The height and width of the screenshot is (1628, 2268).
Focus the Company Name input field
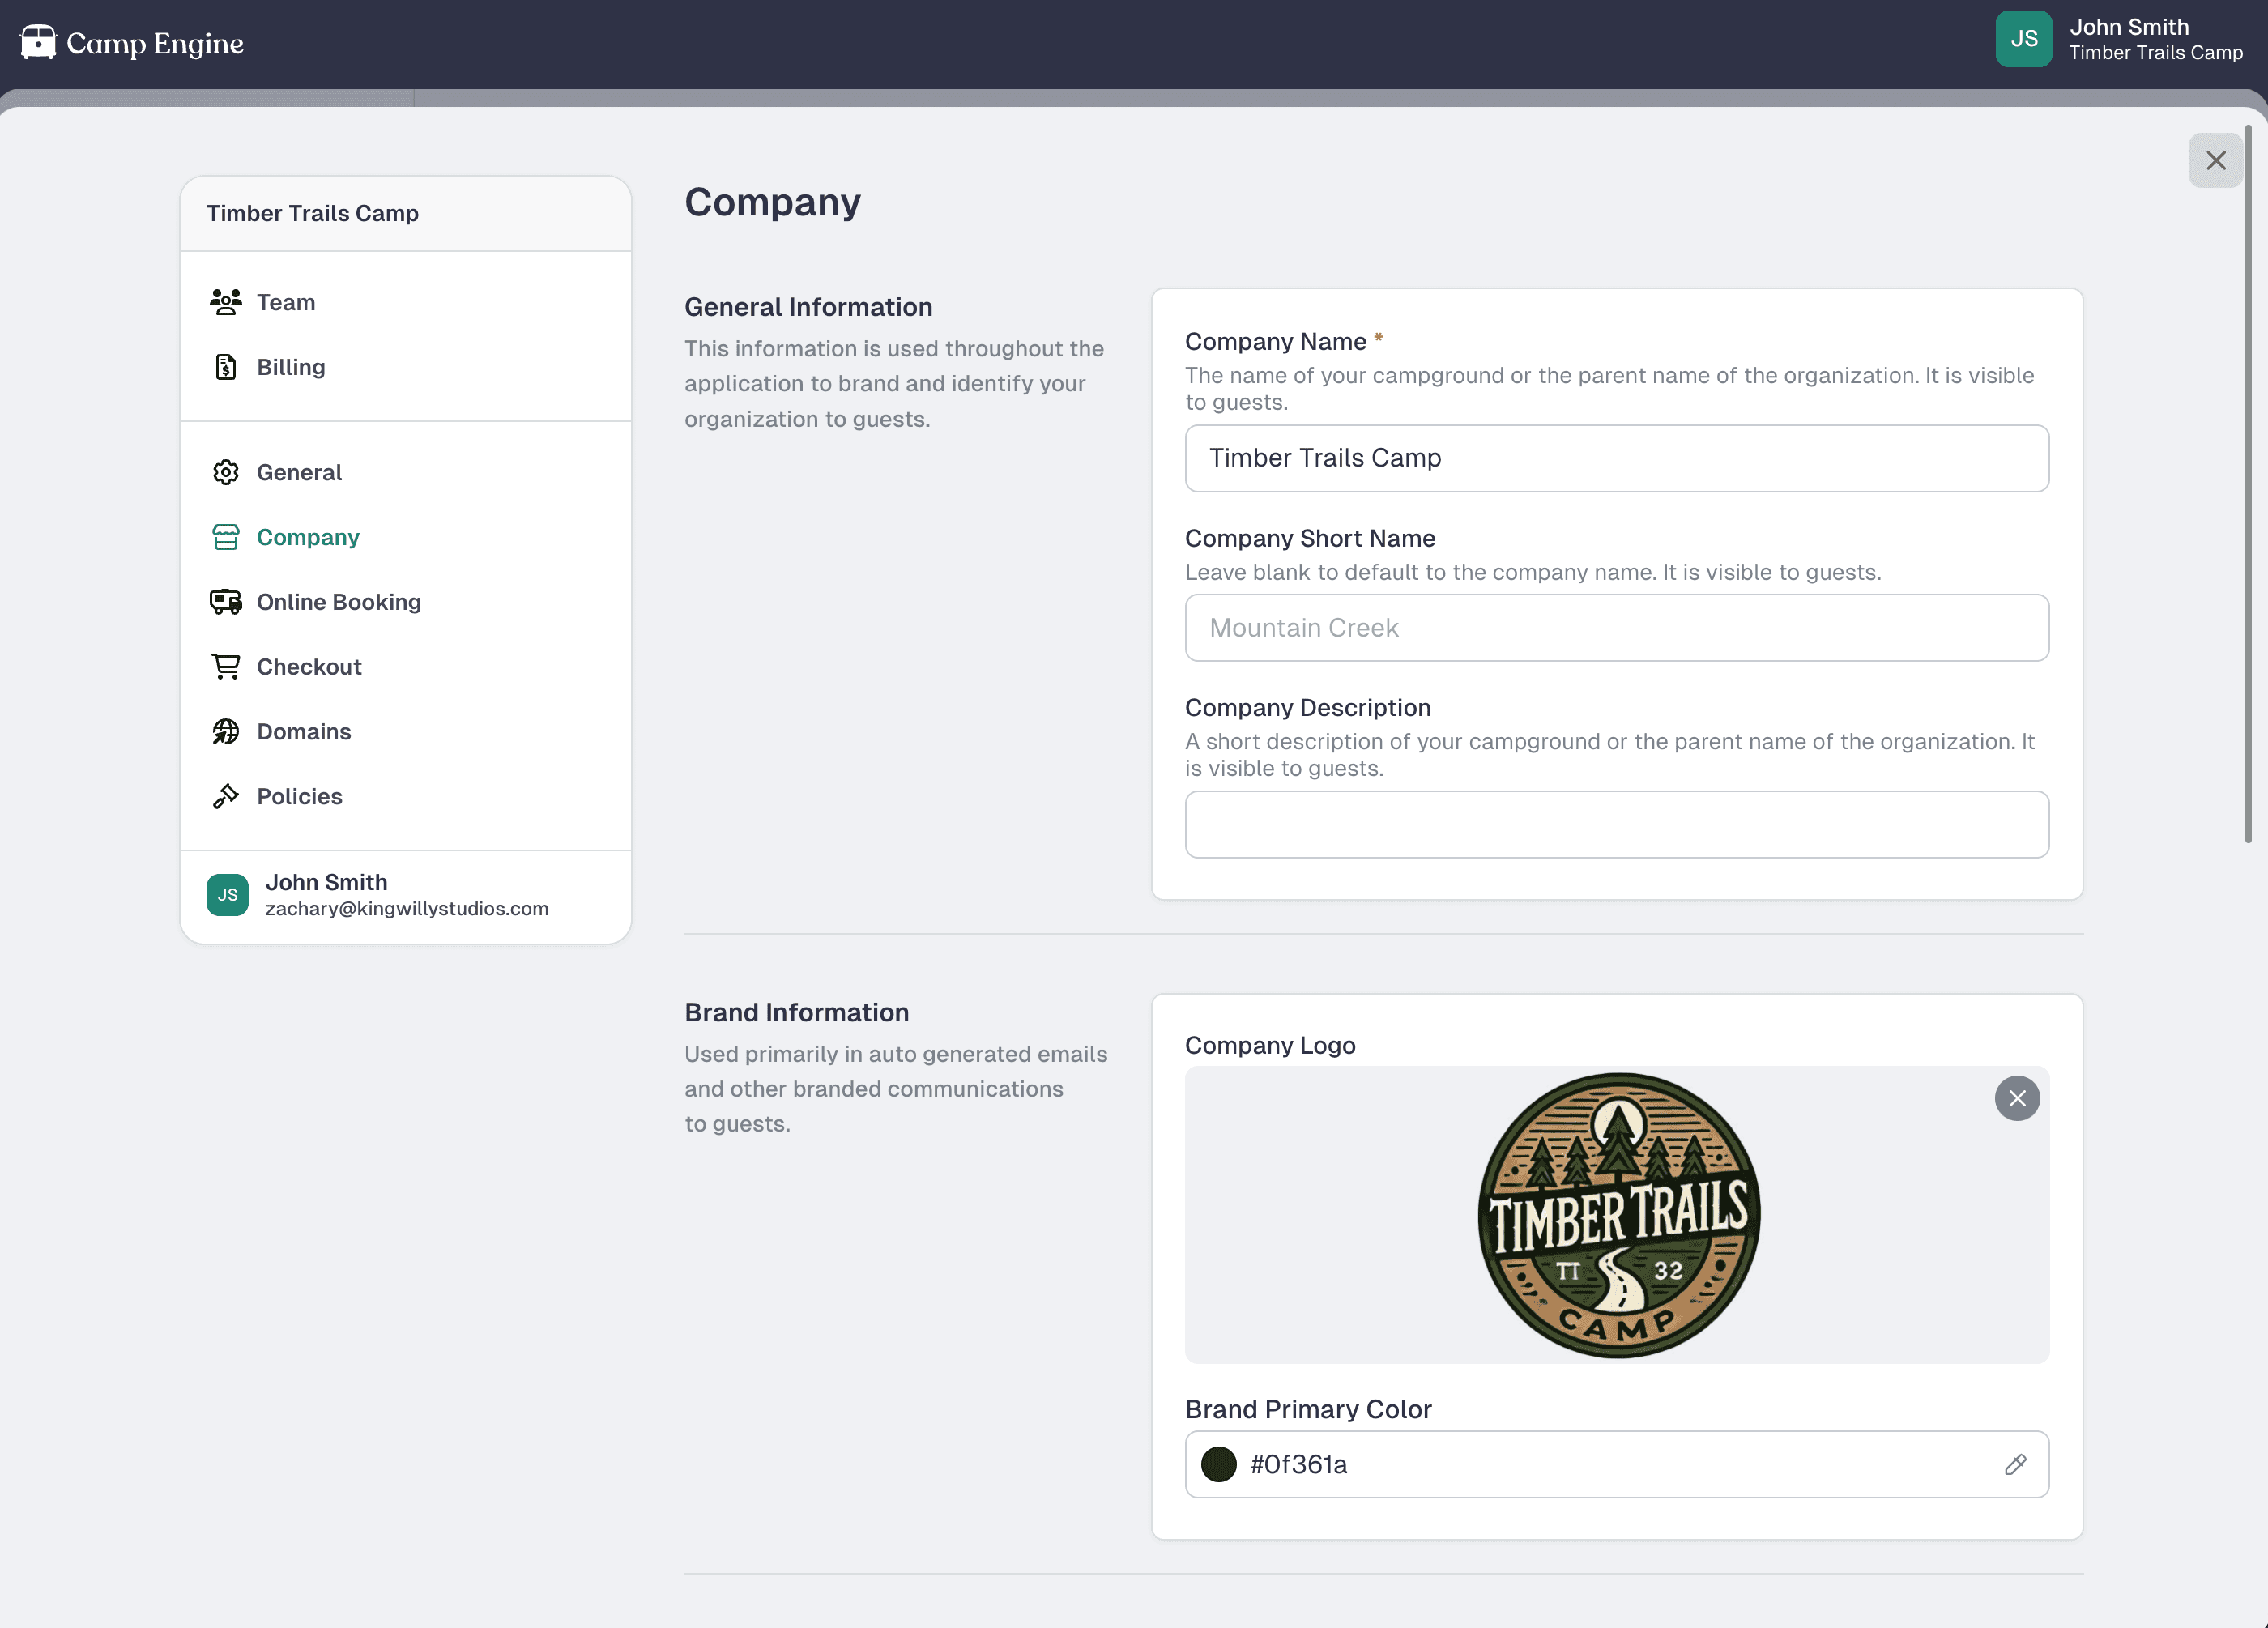click(x=1616, y=458)
